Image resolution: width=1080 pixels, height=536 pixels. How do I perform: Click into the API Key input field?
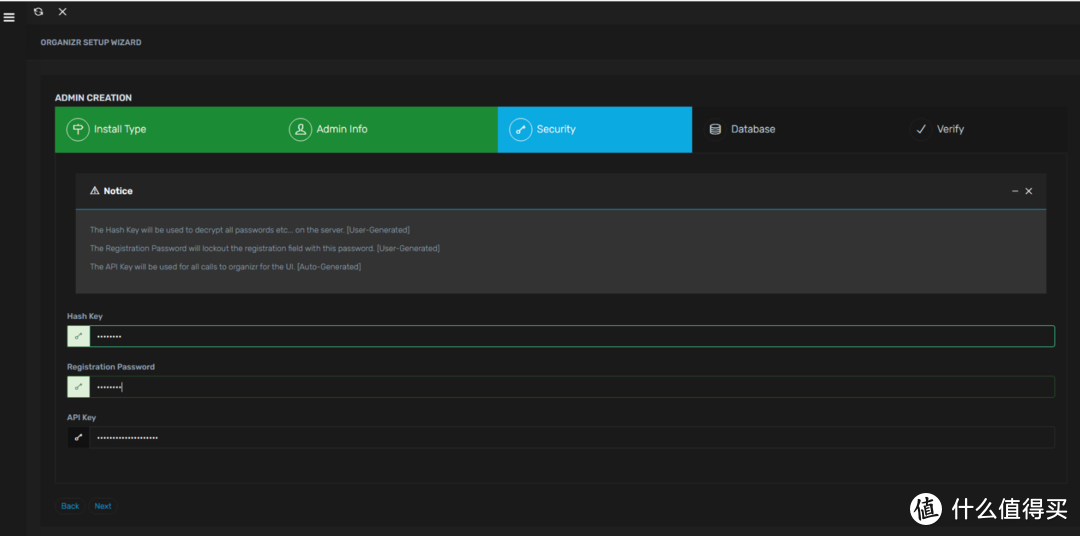click(570, 437)
